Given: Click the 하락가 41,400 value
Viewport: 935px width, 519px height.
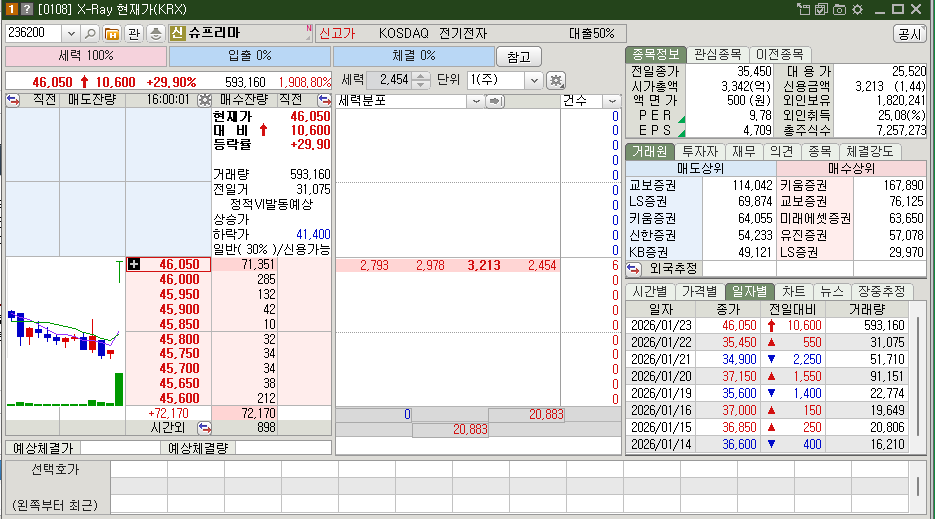Looking at the screenshot, I should (x=313, y=234).
